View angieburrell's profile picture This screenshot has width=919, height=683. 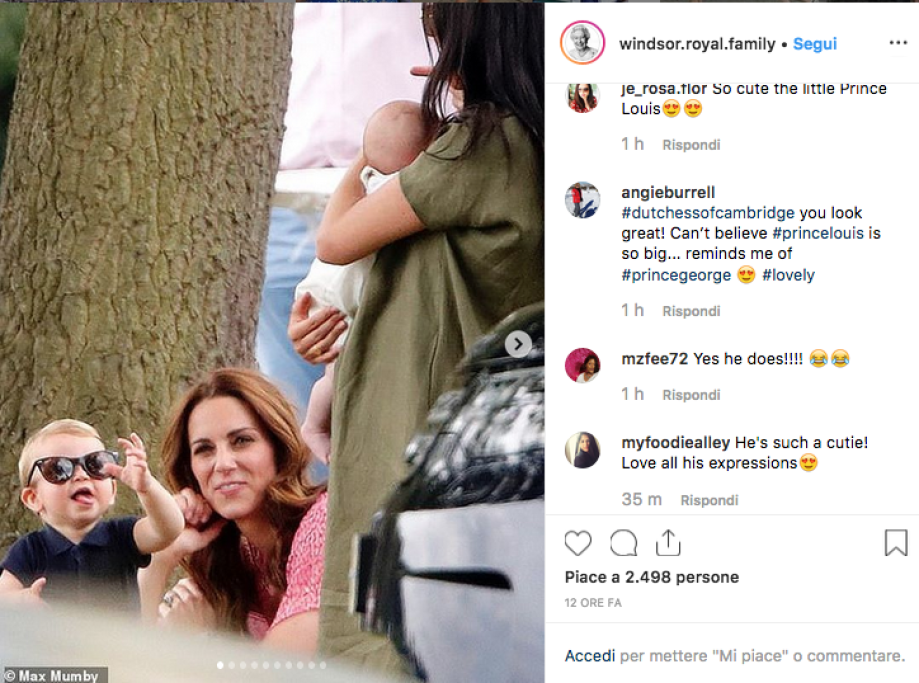582,200
